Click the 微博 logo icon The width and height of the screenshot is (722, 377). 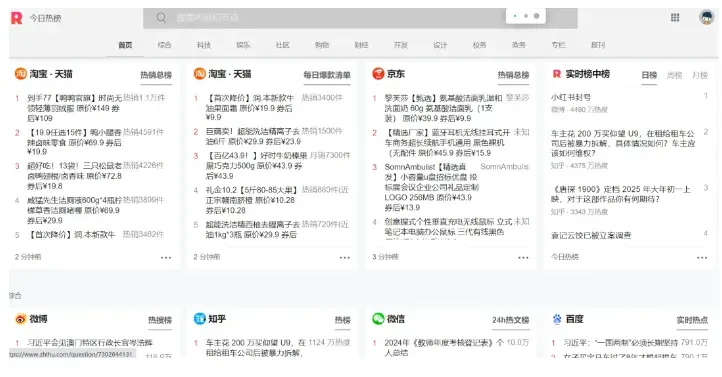pyautogui.click(x=21, y=319)
